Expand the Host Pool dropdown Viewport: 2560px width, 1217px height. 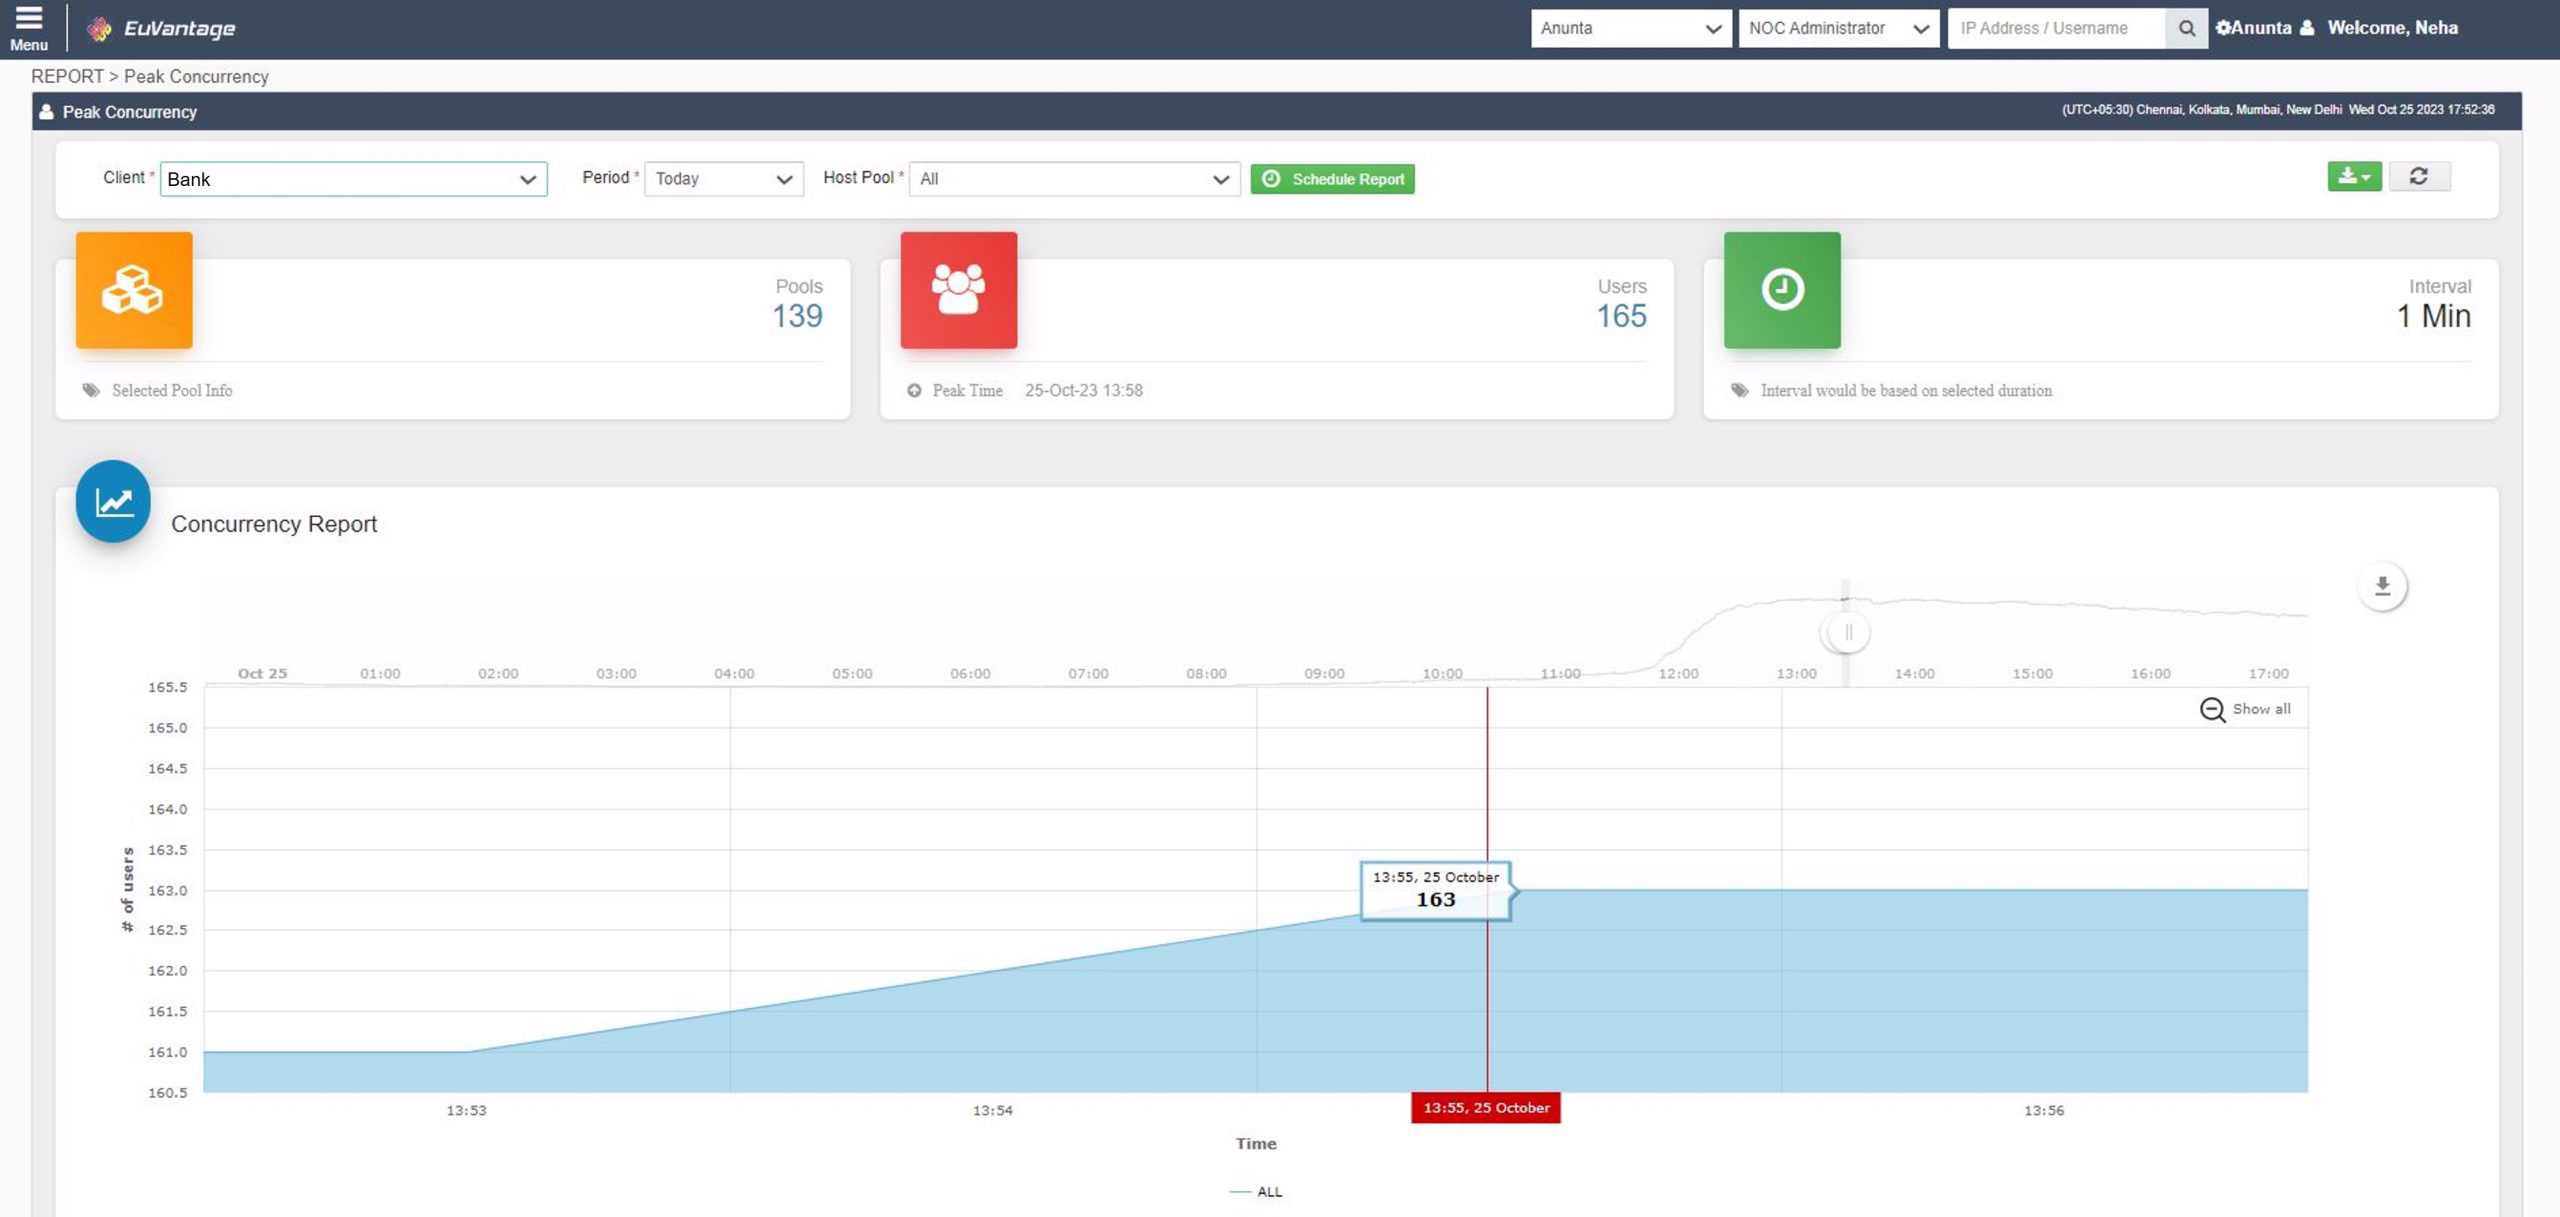pyautogui.click(x=1073, y=179)
